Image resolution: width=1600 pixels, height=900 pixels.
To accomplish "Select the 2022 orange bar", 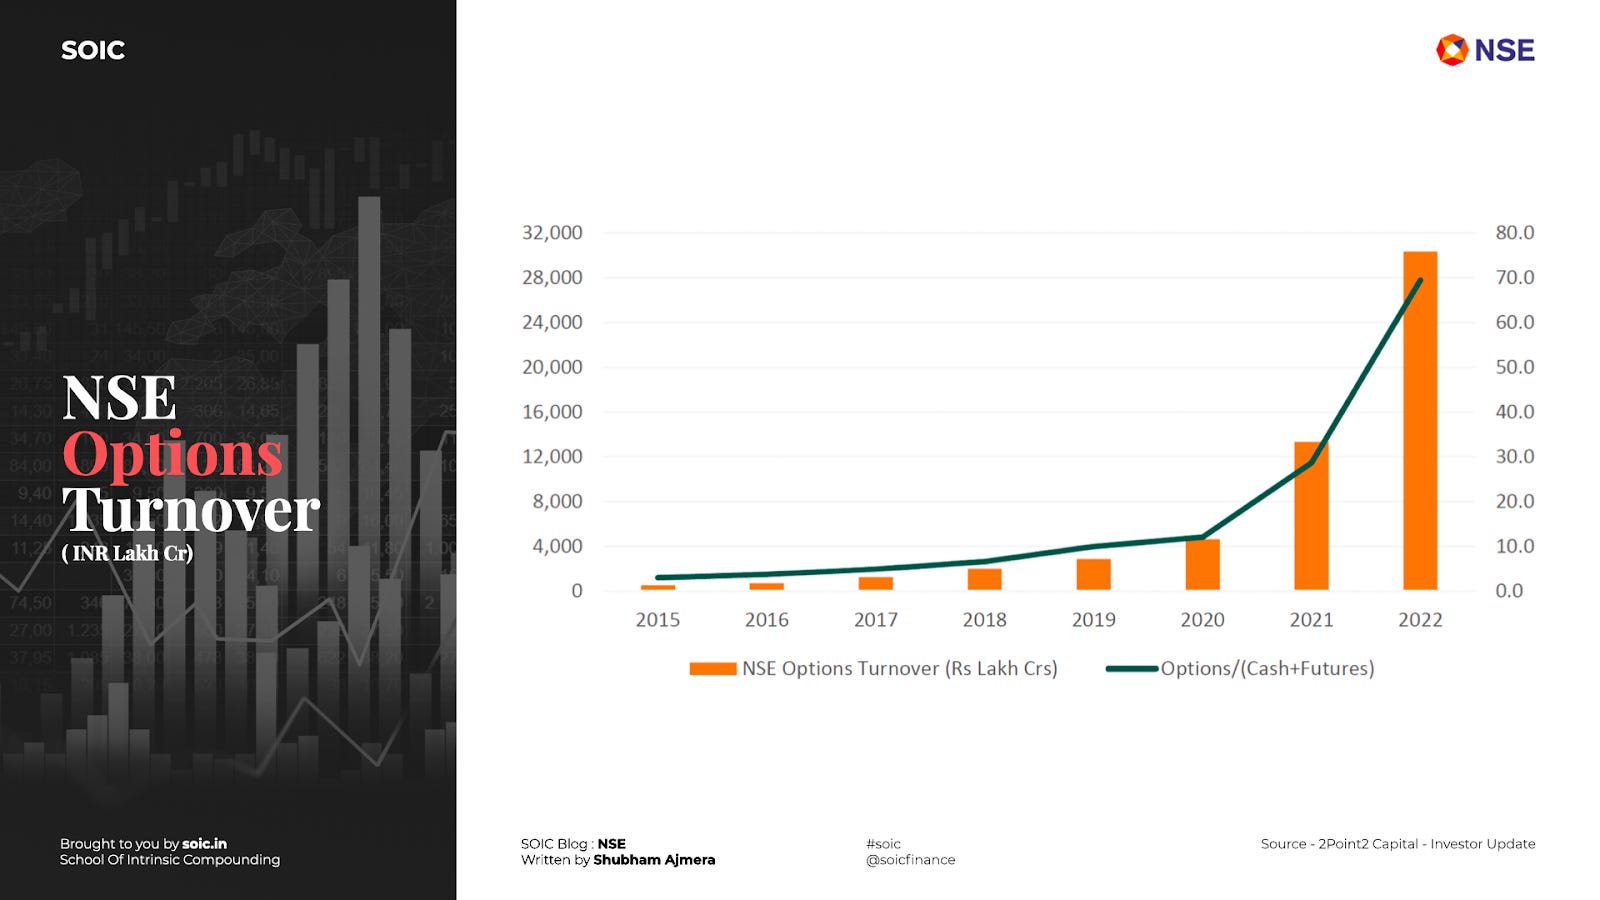I will 1420,421.
